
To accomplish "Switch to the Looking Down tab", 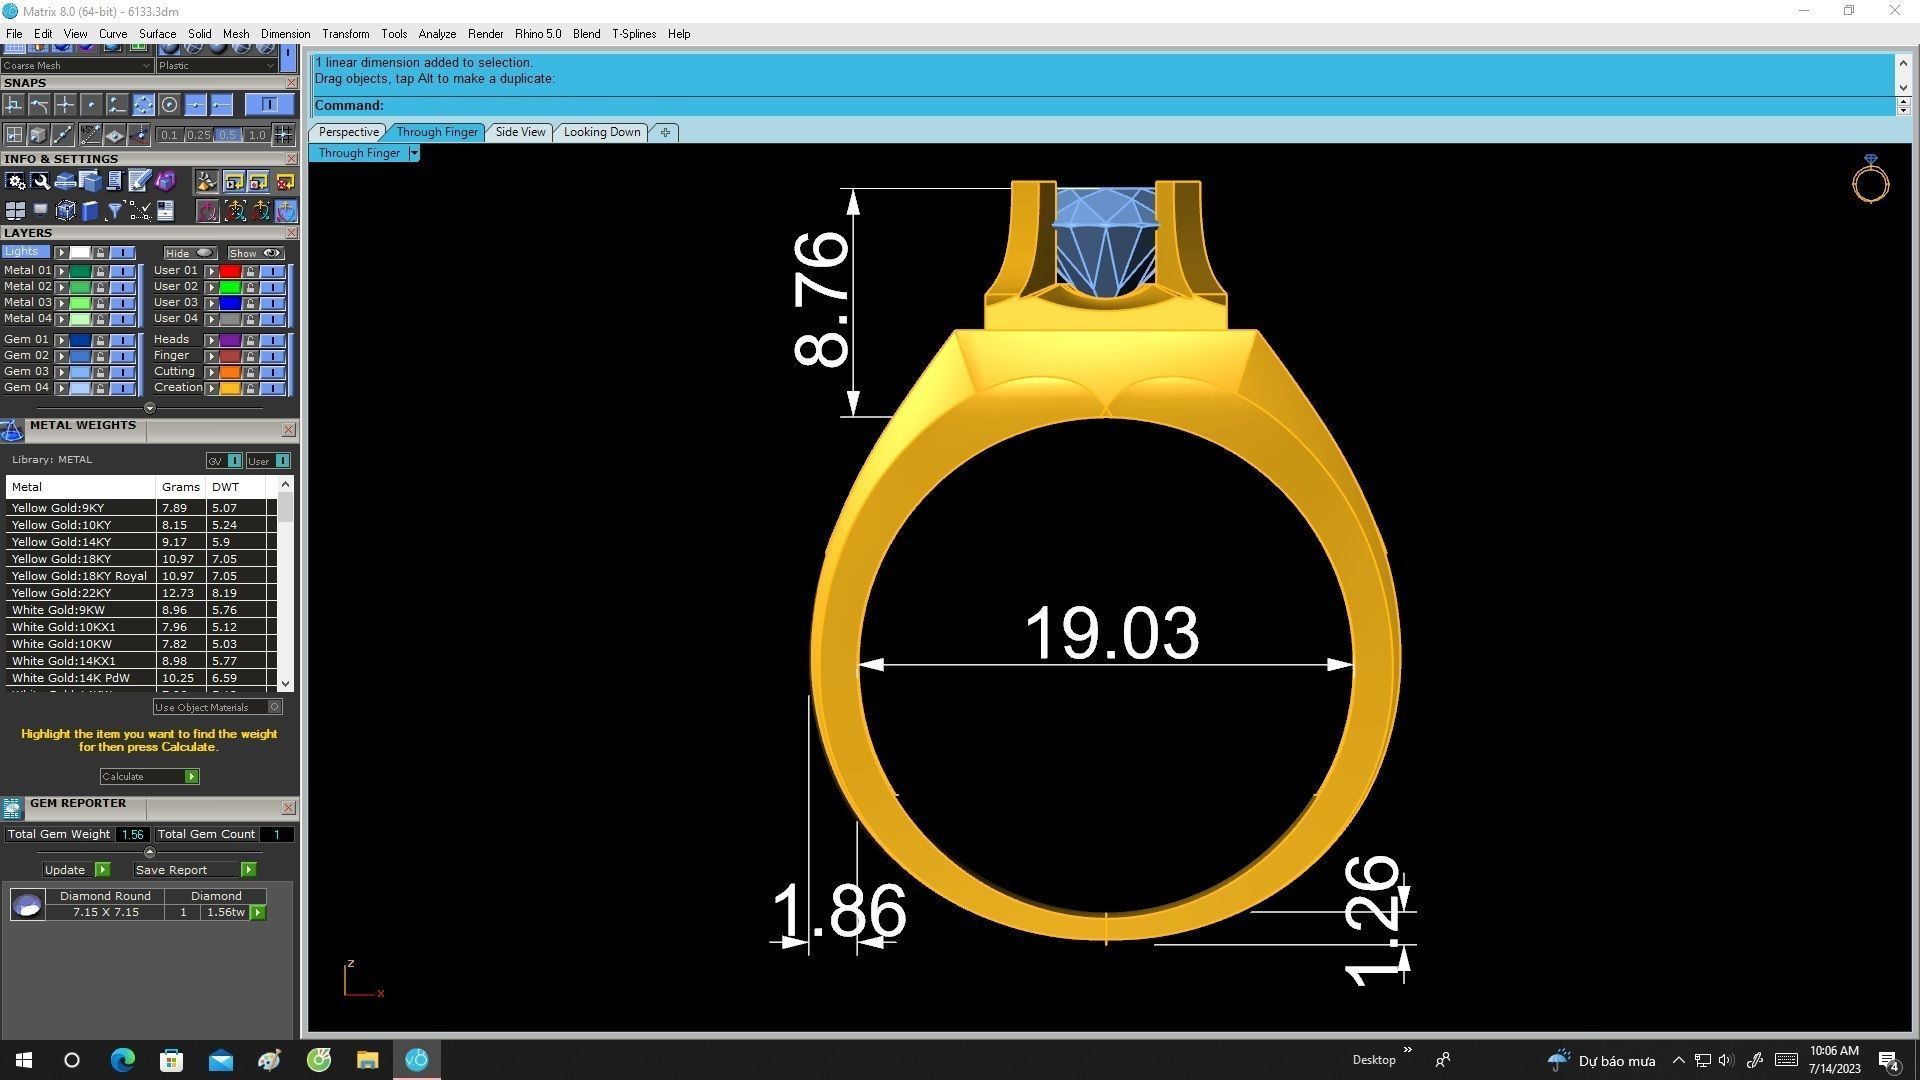I will pyautogui.click(x=602, y=132).
